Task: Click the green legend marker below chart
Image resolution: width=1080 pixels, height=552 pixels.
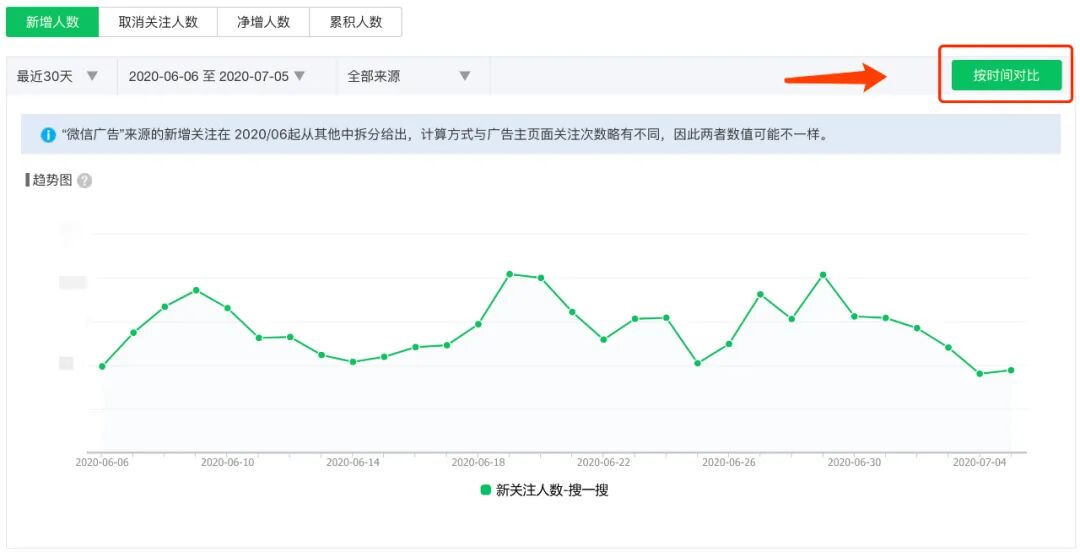Action: point(486,490)
